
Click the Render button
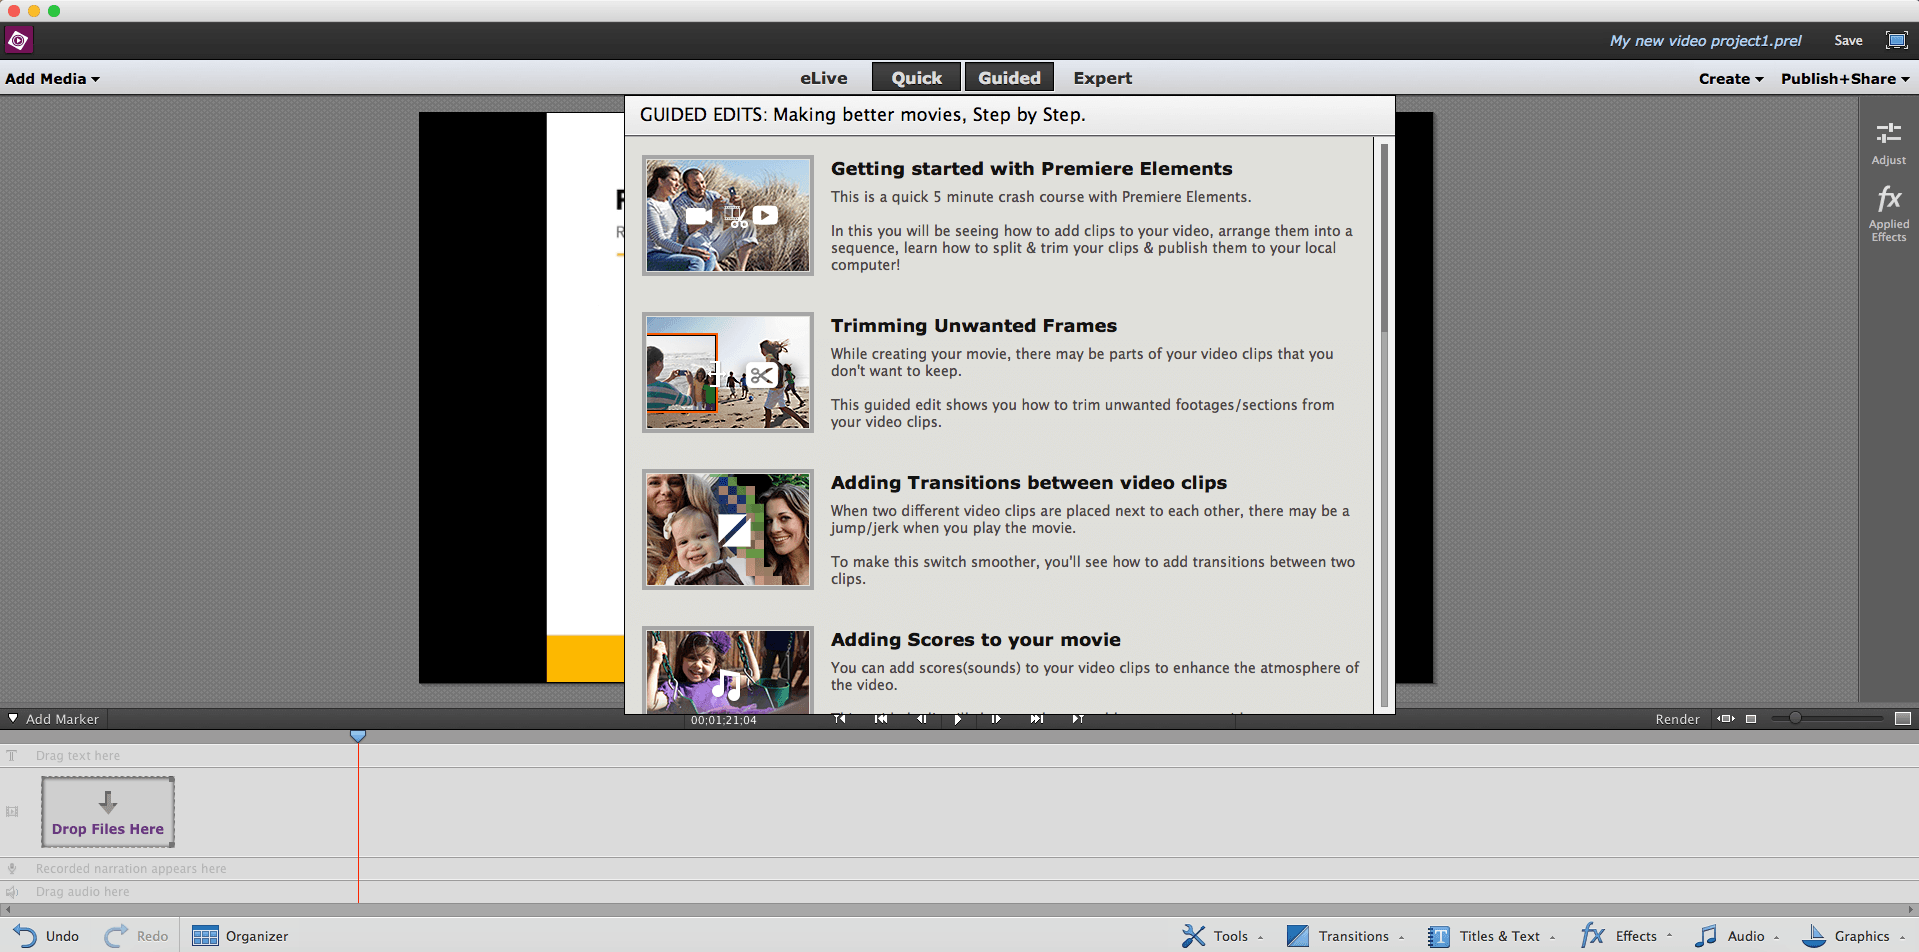[x=1677, y=719]
